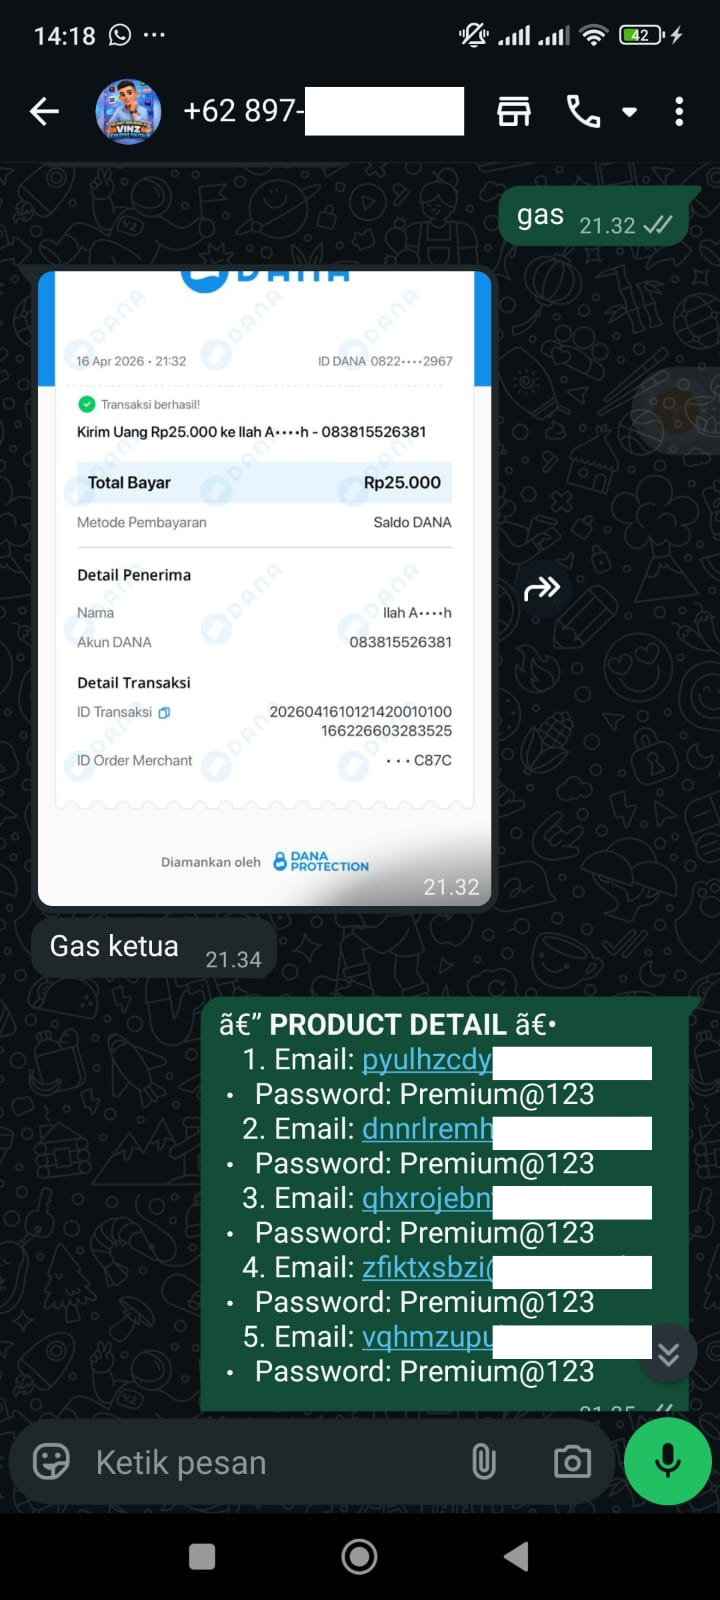Tap the "Gas ketua" received message
720x1600 pixels.
click(x=153, y=947)
